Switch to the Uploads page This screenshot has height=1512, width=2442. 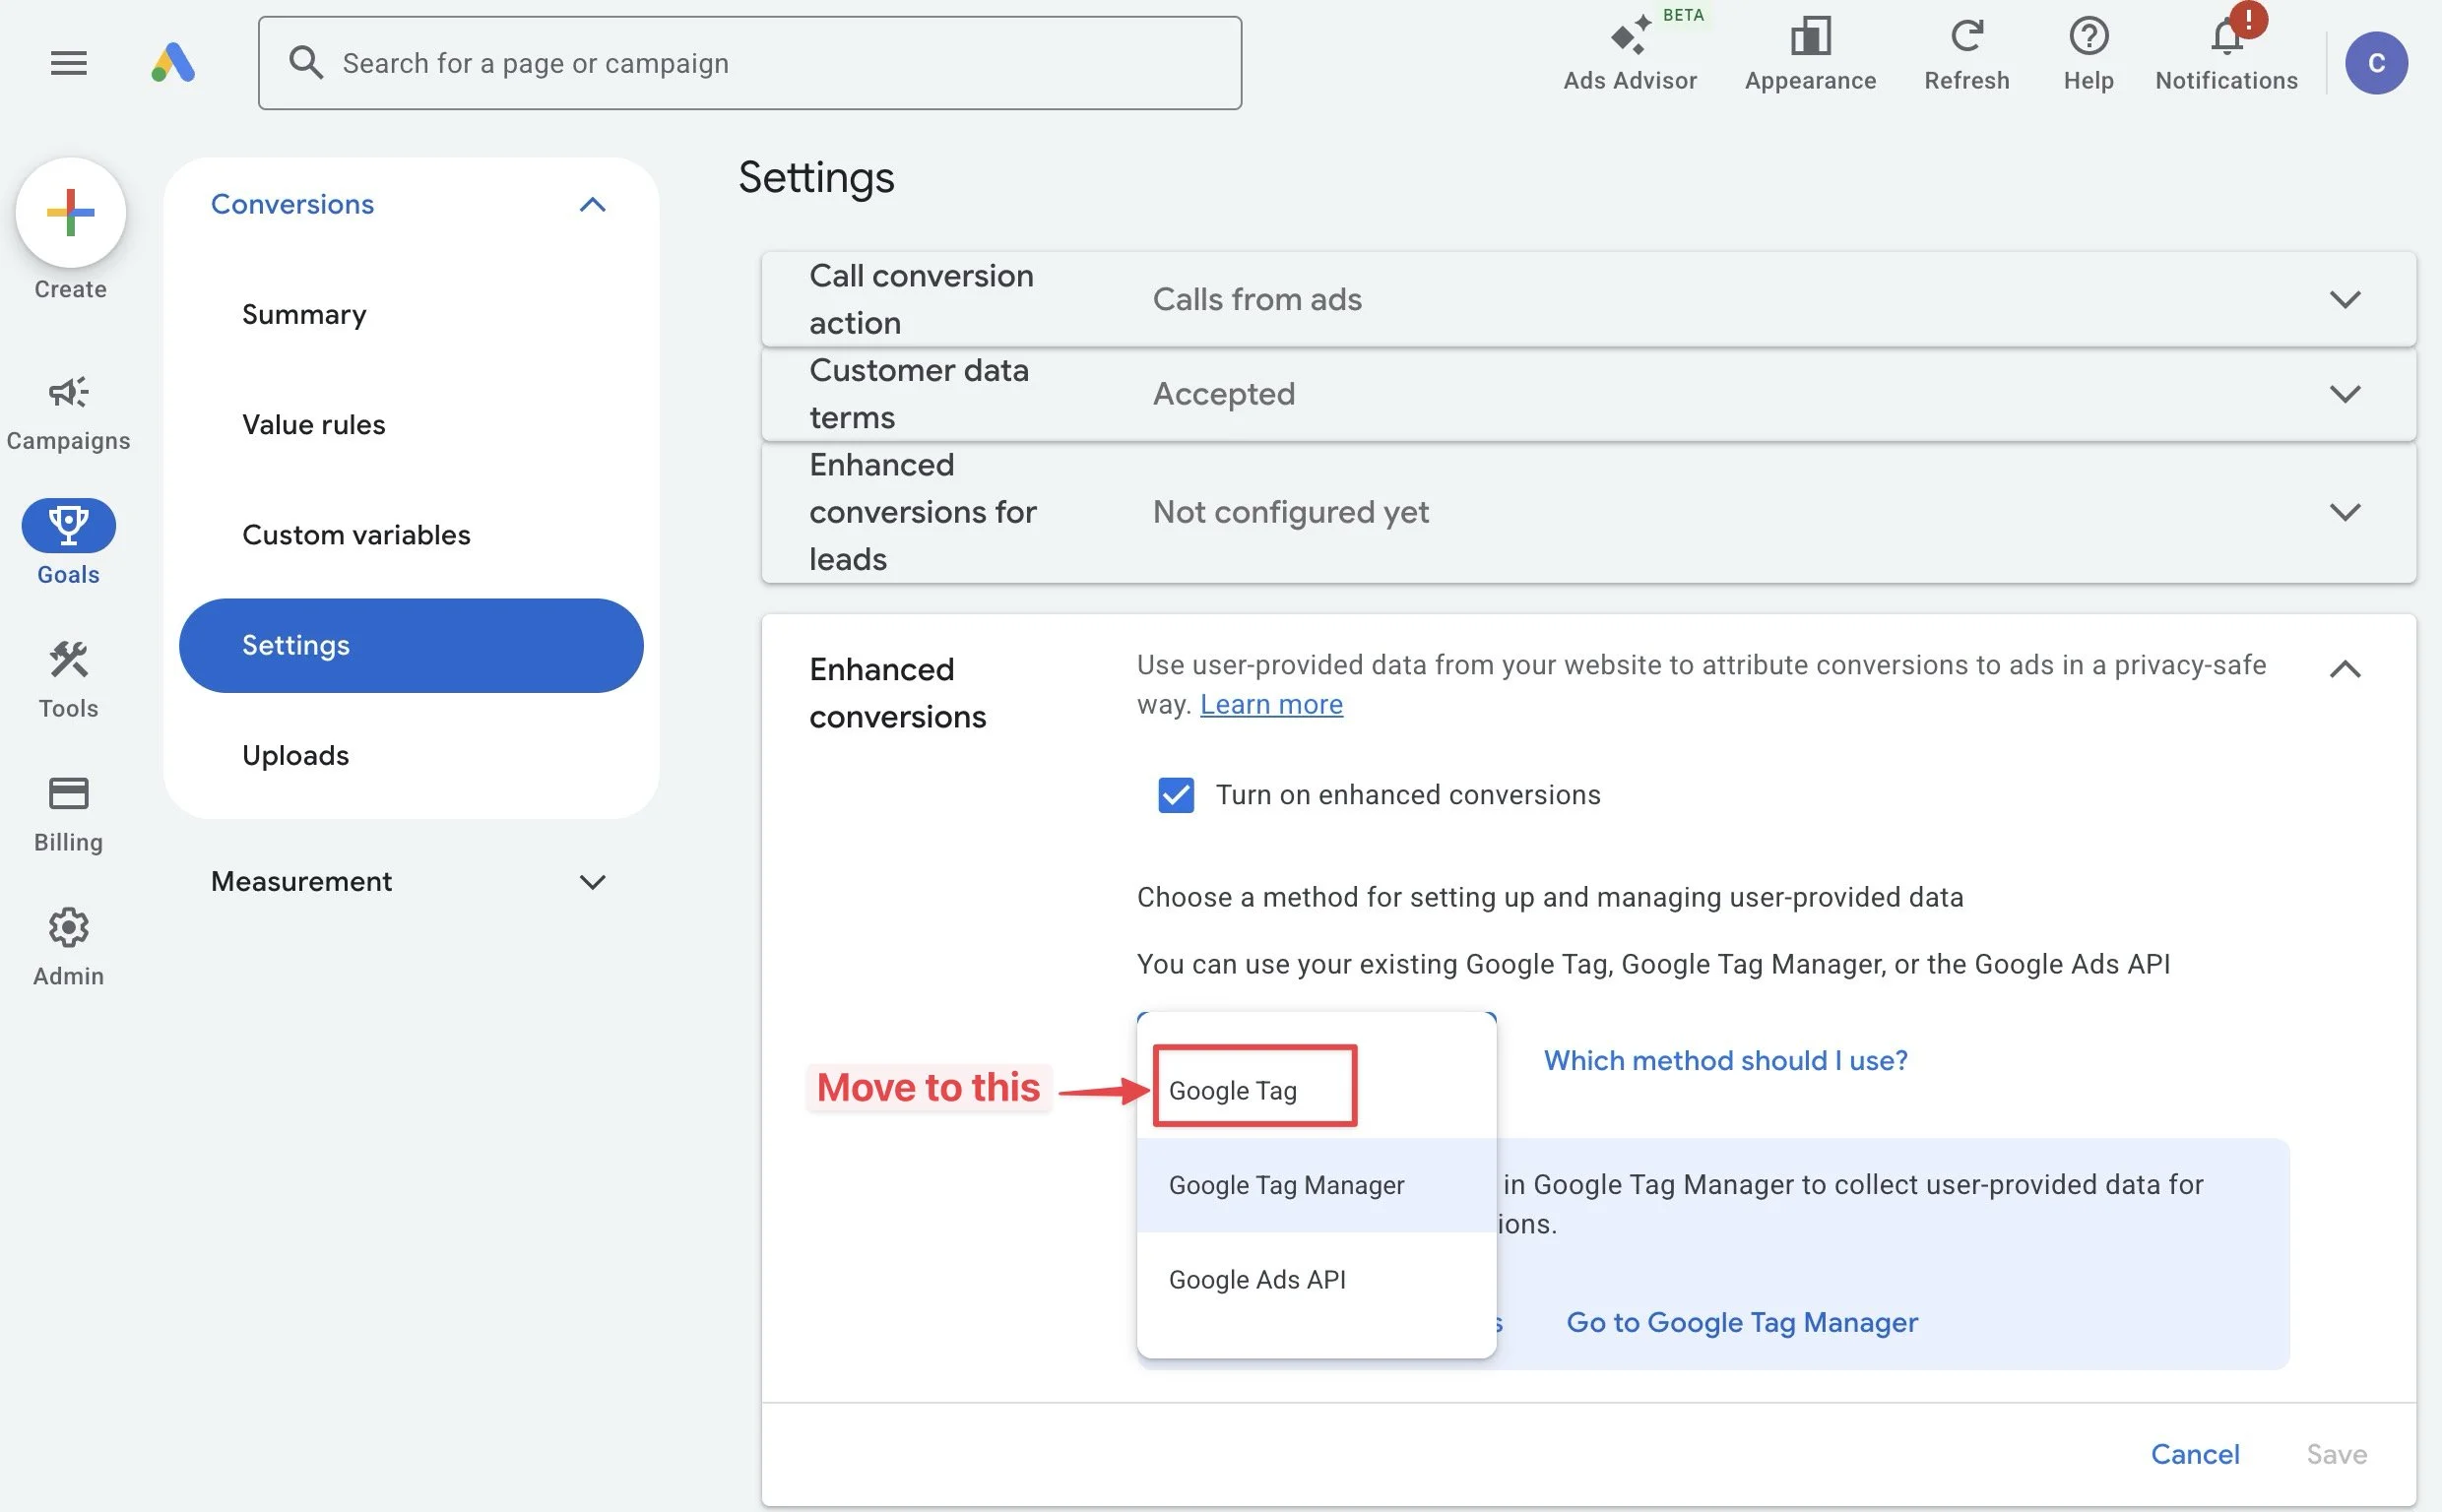pyautogui.click(x=295, y=755)
